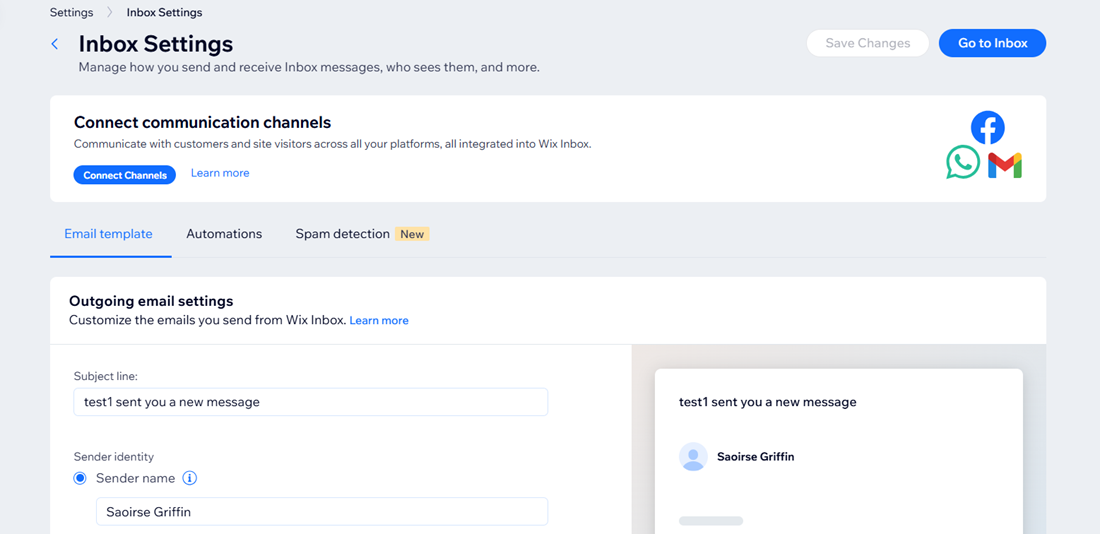
Task: Click the Facebook channel icon
Action: tap(987, 128)
